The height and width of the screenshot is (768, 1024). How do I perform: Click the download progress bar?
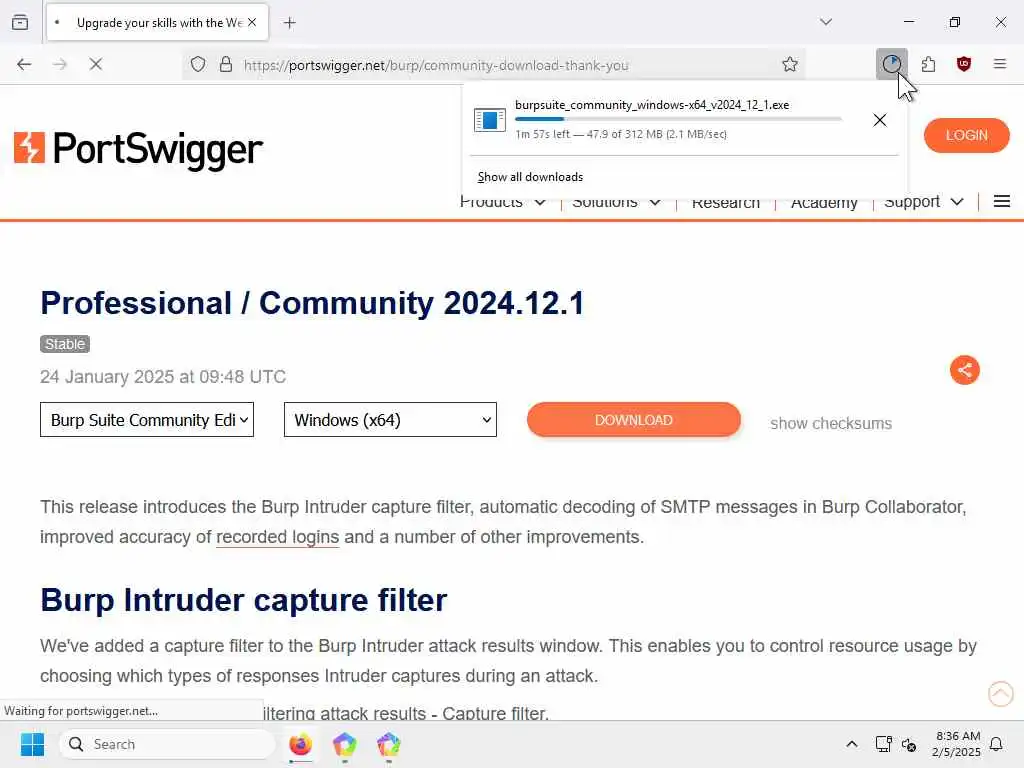coord(678,119)
